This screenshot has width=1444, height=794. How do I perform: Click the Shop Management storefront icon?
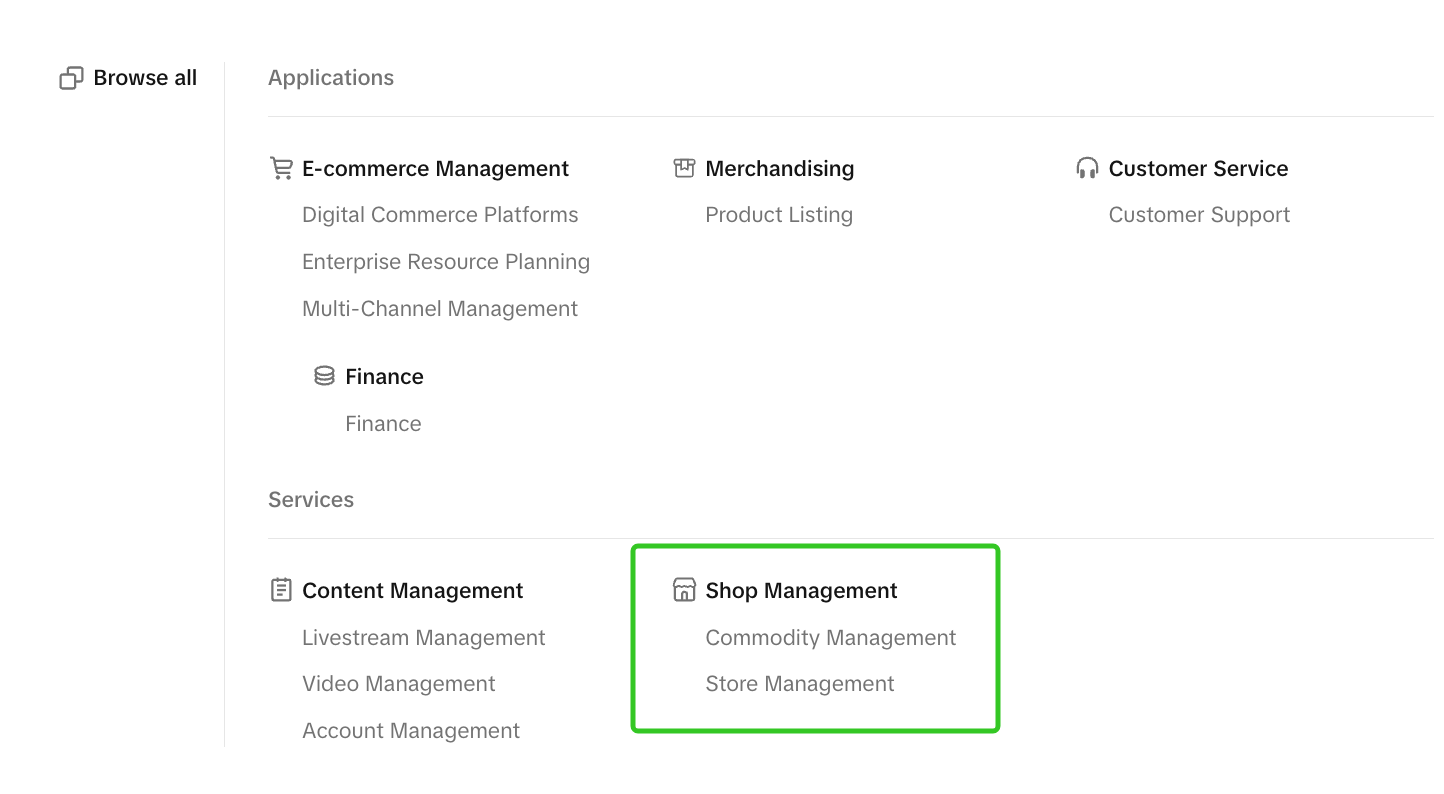(684, 590)
